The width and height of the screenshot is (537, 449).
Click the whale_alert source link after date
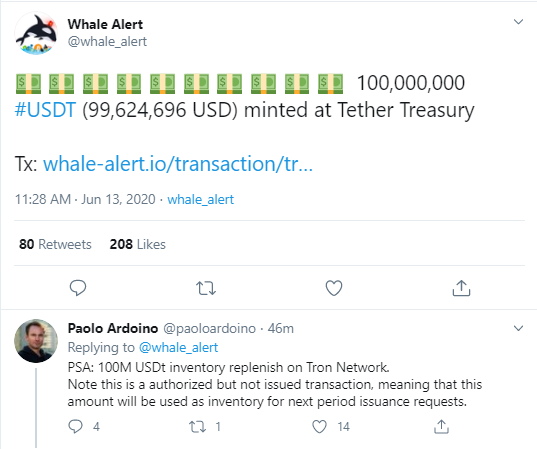pyautogui.click(x=201, y=199)
